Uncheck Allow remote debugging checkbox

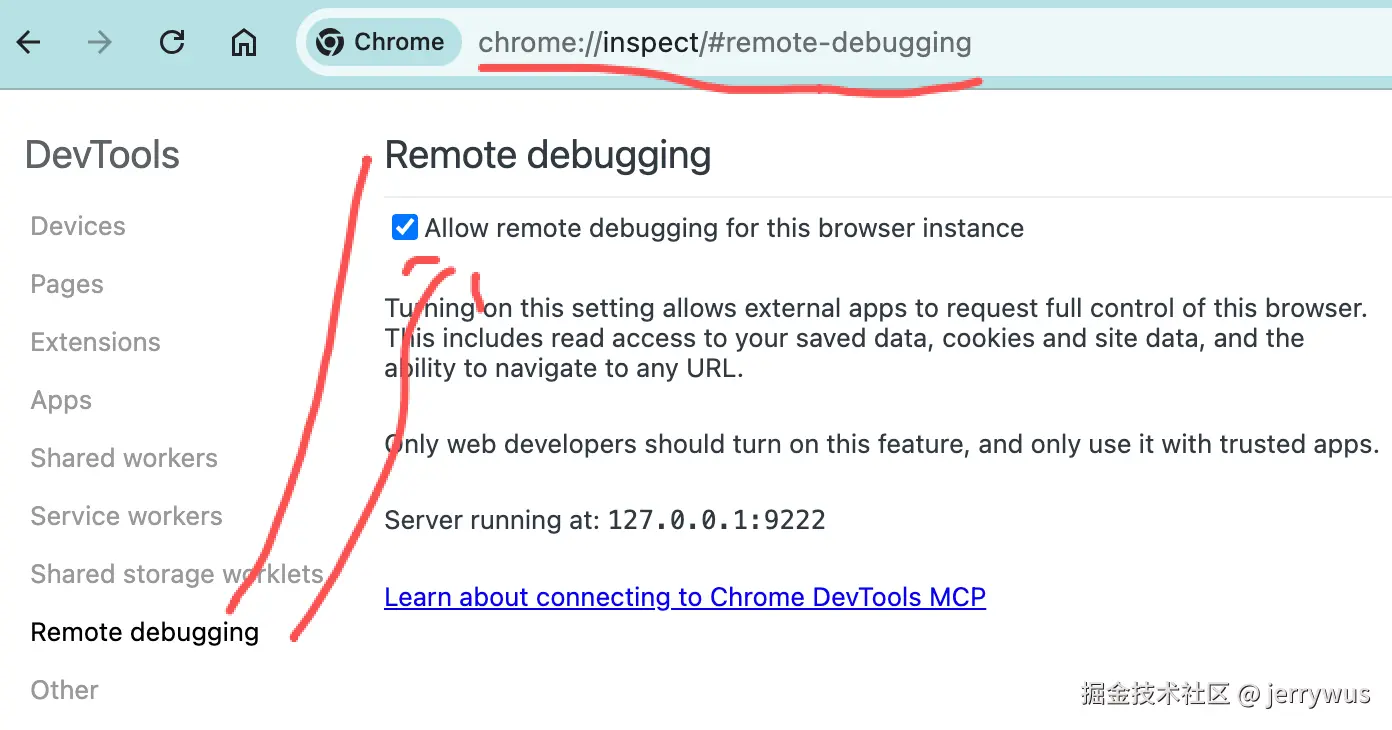click(x=404, y=228)
